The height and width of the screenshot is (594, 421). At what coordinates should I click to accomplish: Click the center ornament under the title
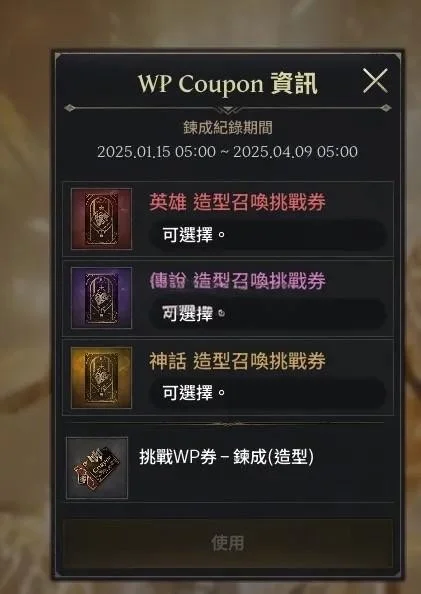(227, 110)
